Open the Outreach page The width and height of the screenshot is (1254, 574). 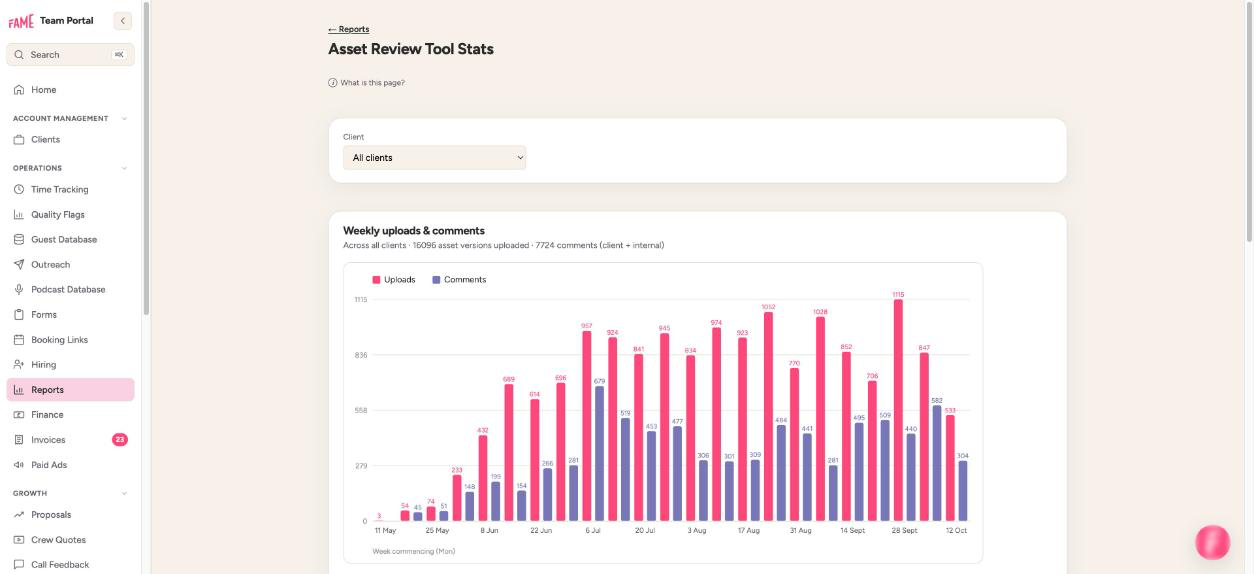[70, 265]
